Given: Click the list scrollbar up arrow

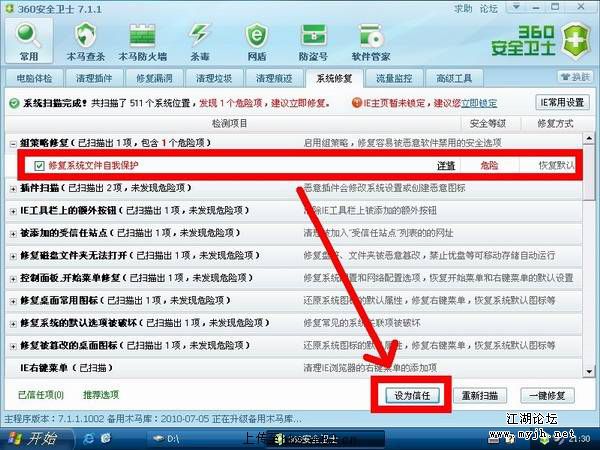Looking at the screenshot, I should point(589,138).
